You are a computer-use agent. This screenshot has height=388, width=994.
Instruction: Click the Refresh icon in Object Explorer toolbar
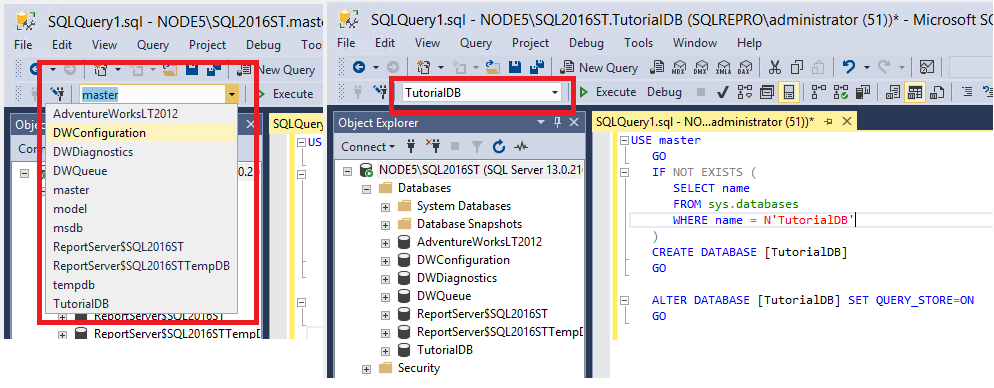coord(499,147)
